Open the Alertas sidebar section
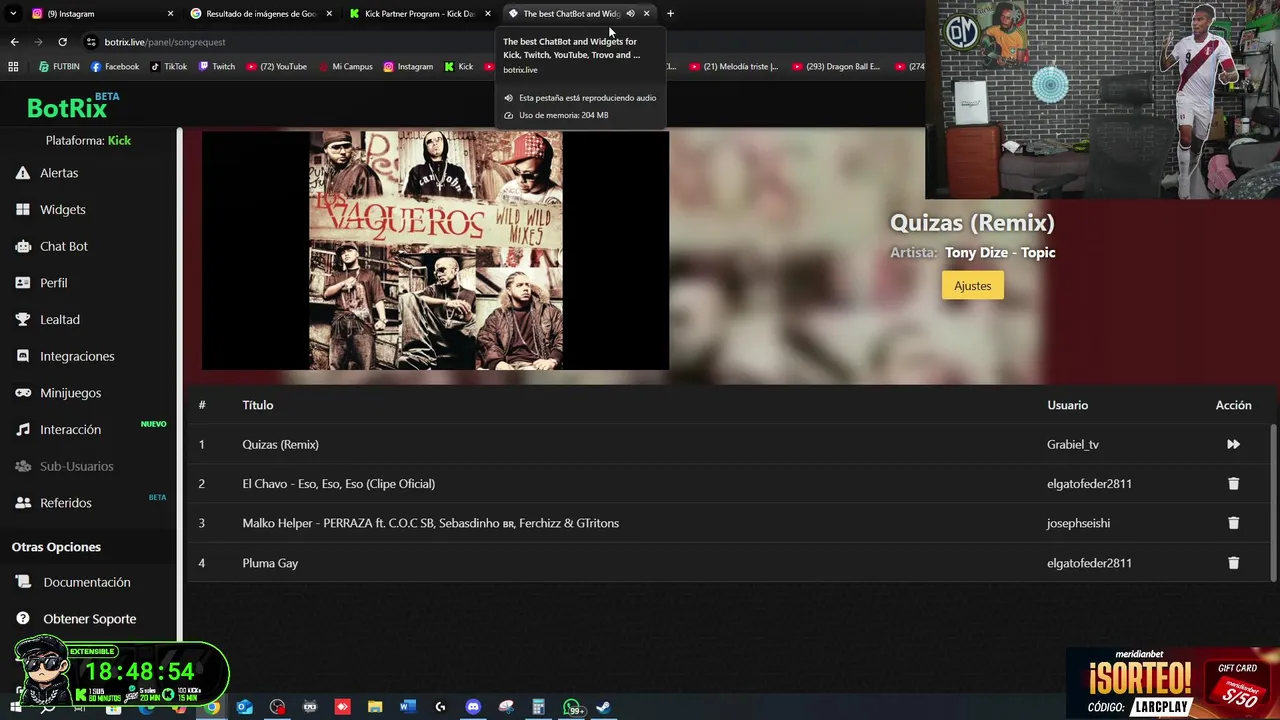Screen dimensions: 1280x720 (x=58, y=173)
